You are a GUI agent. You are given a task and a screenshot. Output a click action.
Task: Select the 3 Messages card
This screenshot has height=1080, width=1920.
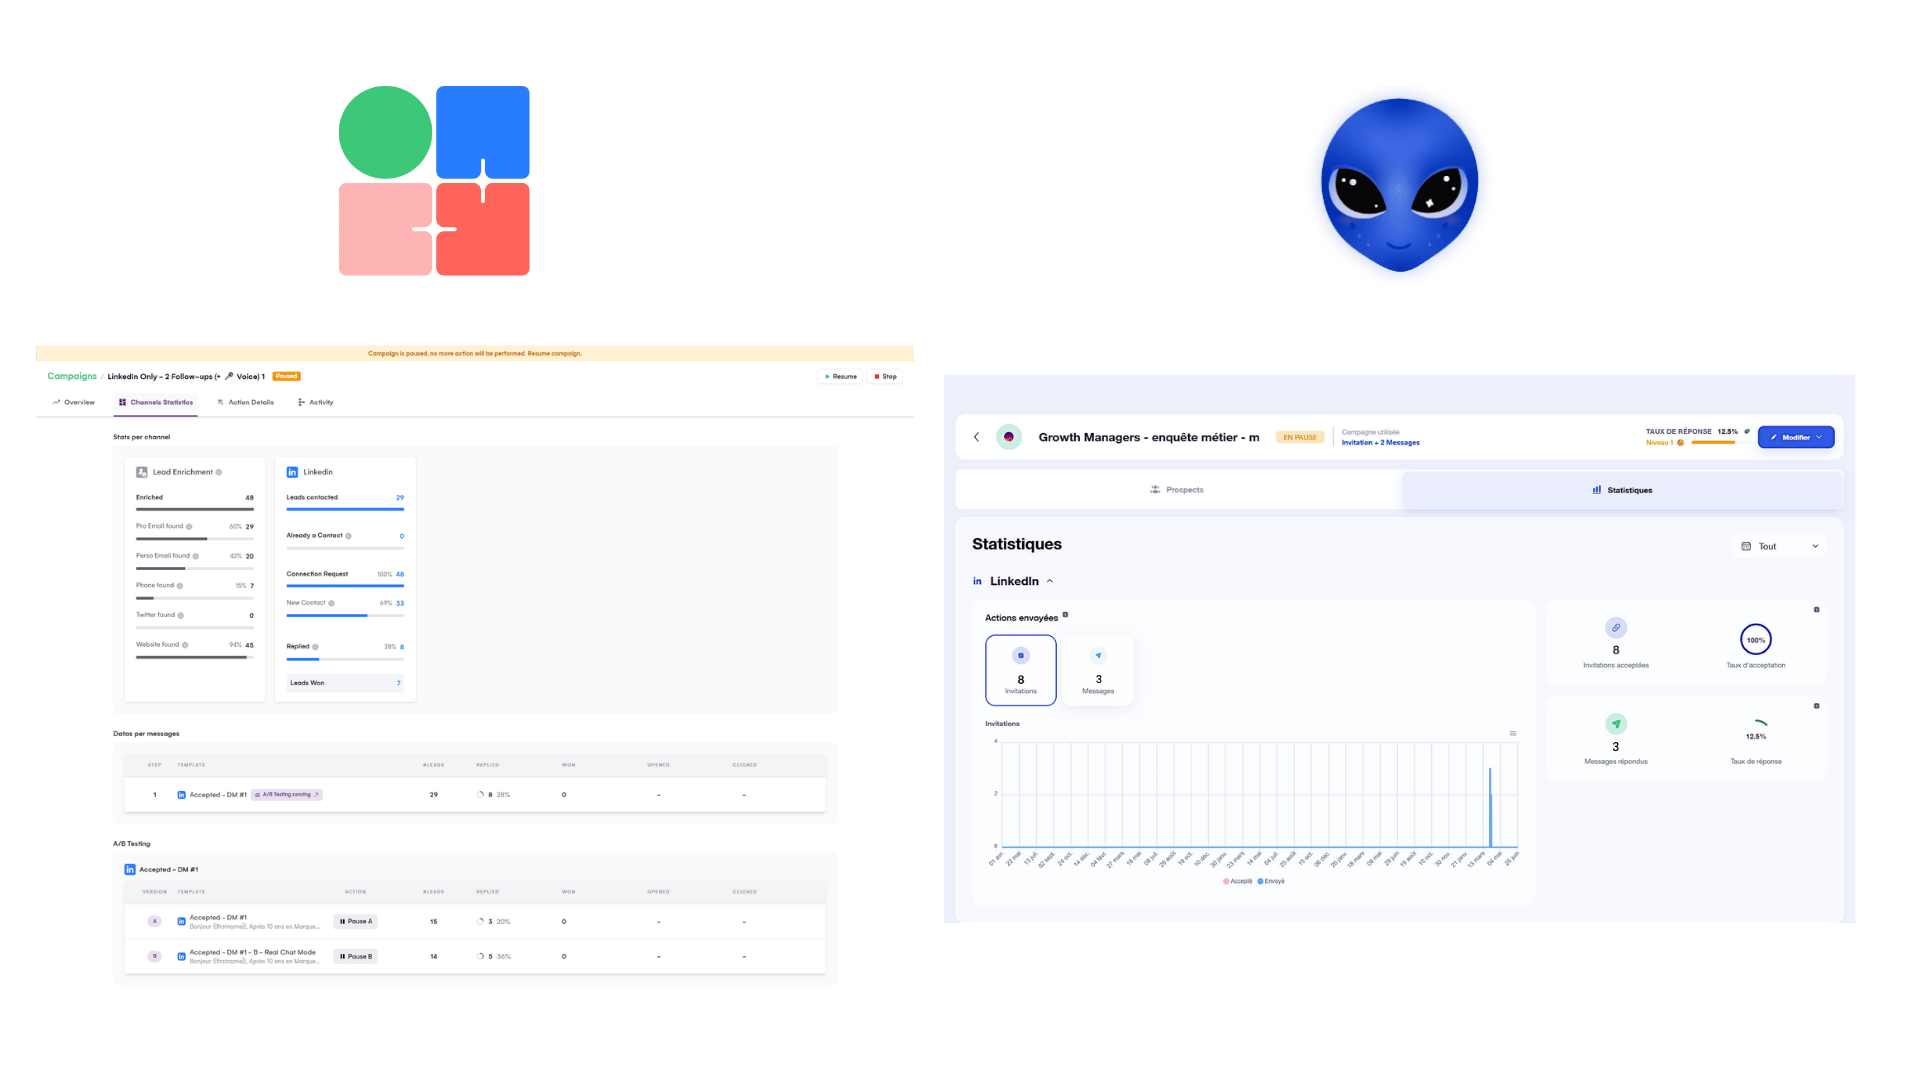1098,670
